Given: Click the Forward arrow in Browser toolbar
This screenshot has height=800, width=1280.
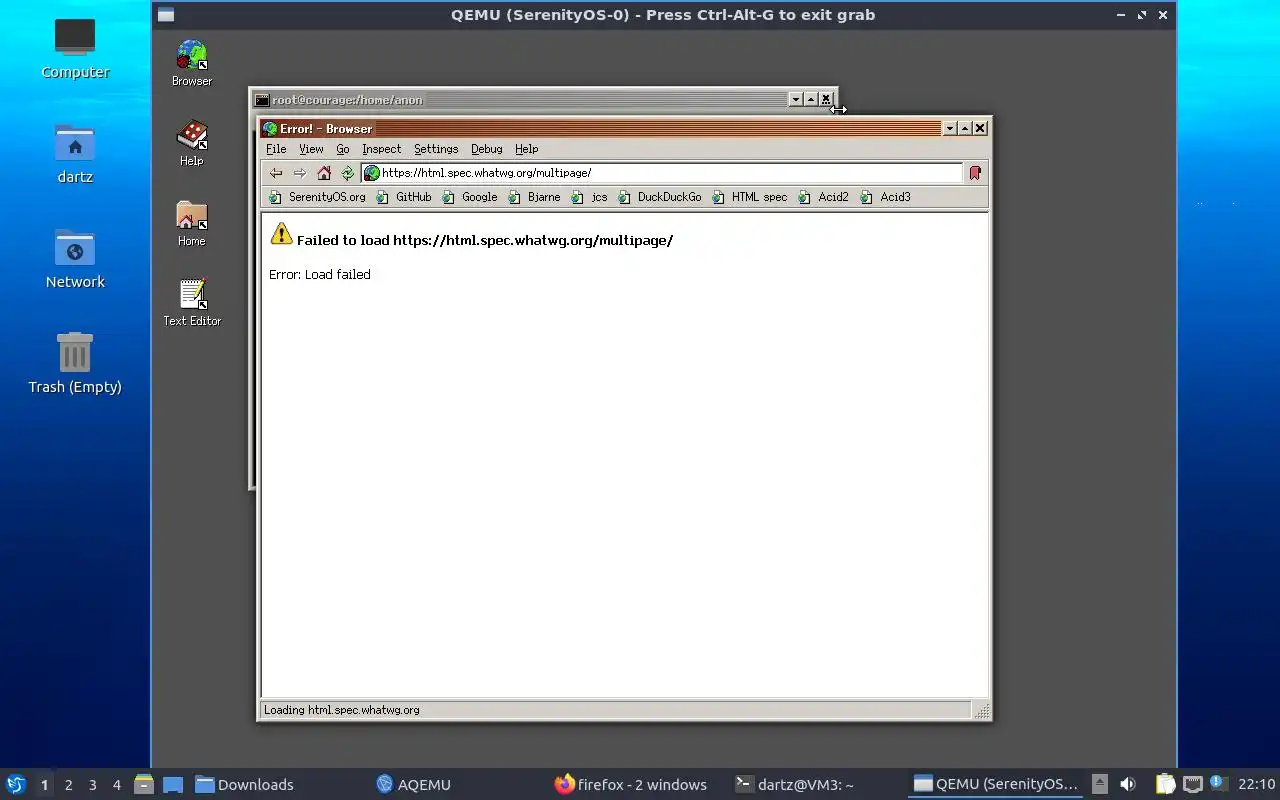Looking at the screenshot, I should (x=300, y=173).
